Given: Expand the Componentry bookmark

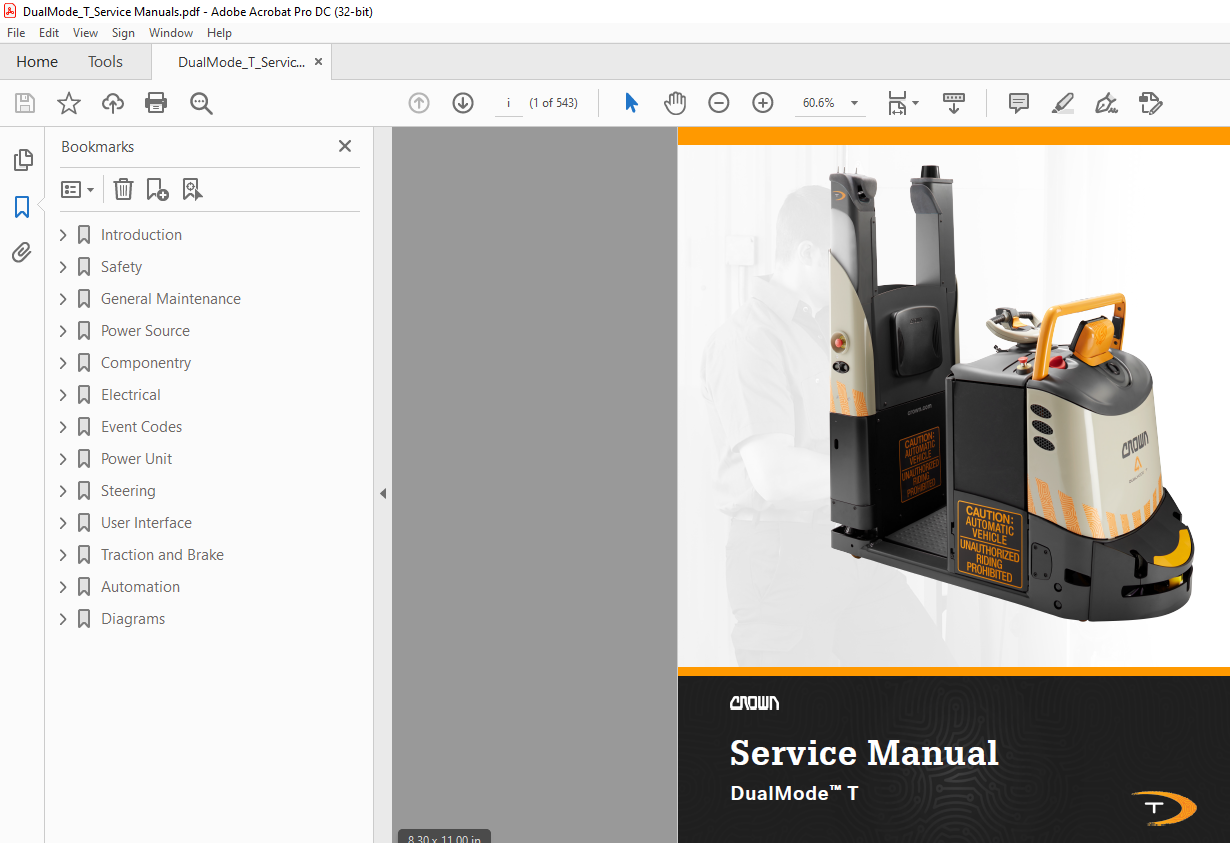Looking at the screenshot, I should [x=63, y=363].
